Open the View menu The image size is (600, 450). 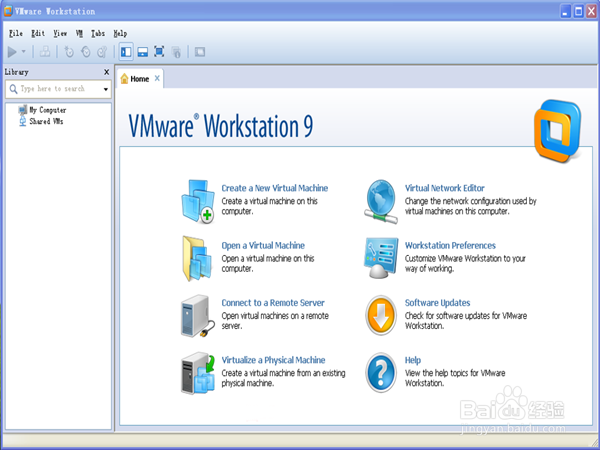point(60,34)
